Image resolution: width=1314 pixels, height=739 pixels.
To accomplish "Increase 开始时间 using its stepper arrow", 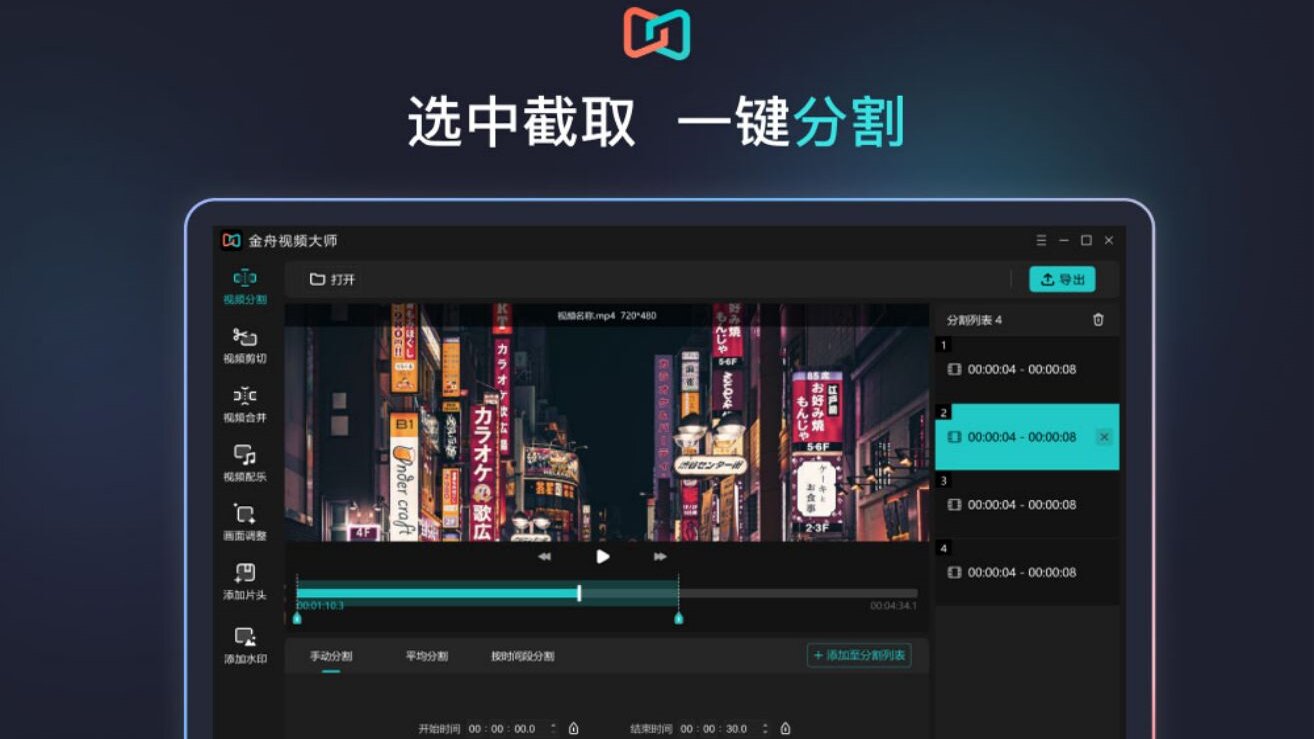I will coord(552,724).
